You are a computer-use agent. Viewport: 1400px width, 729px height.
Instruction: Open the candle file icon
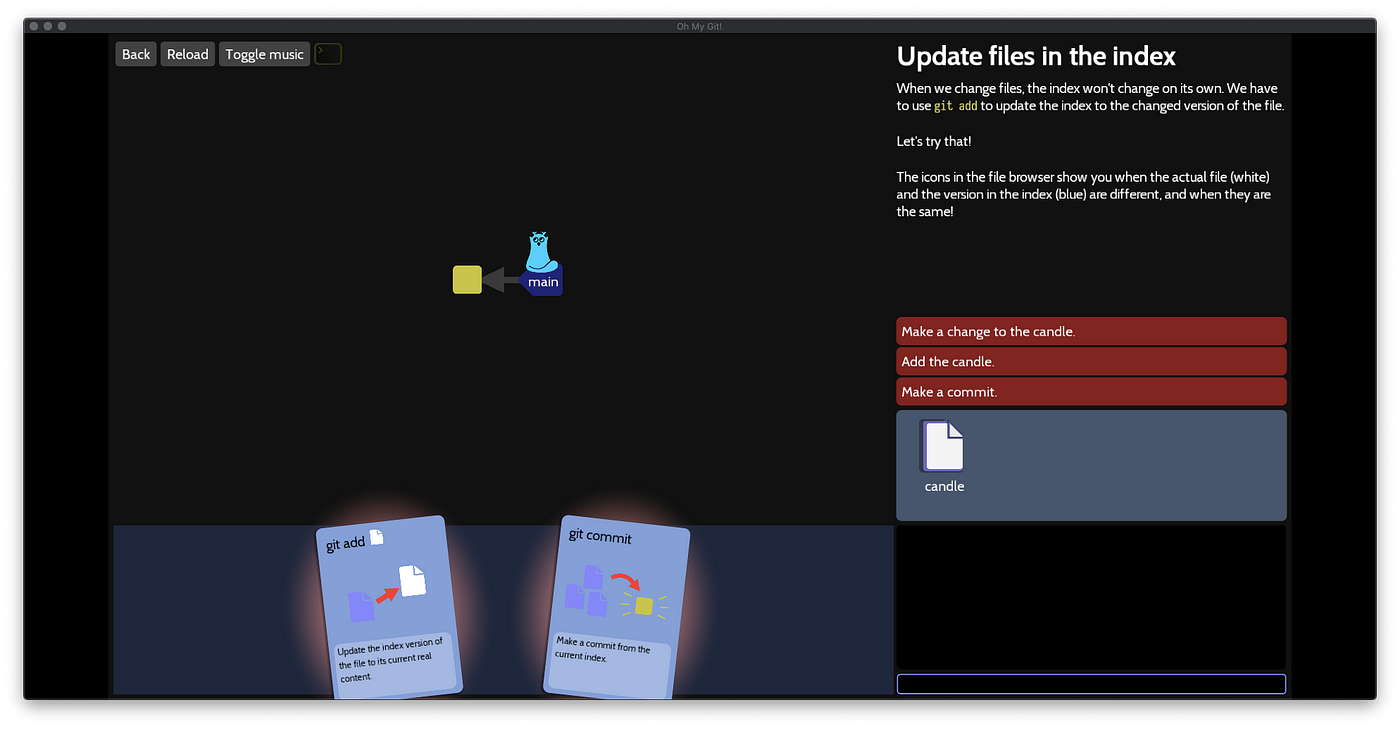[942, 446]
